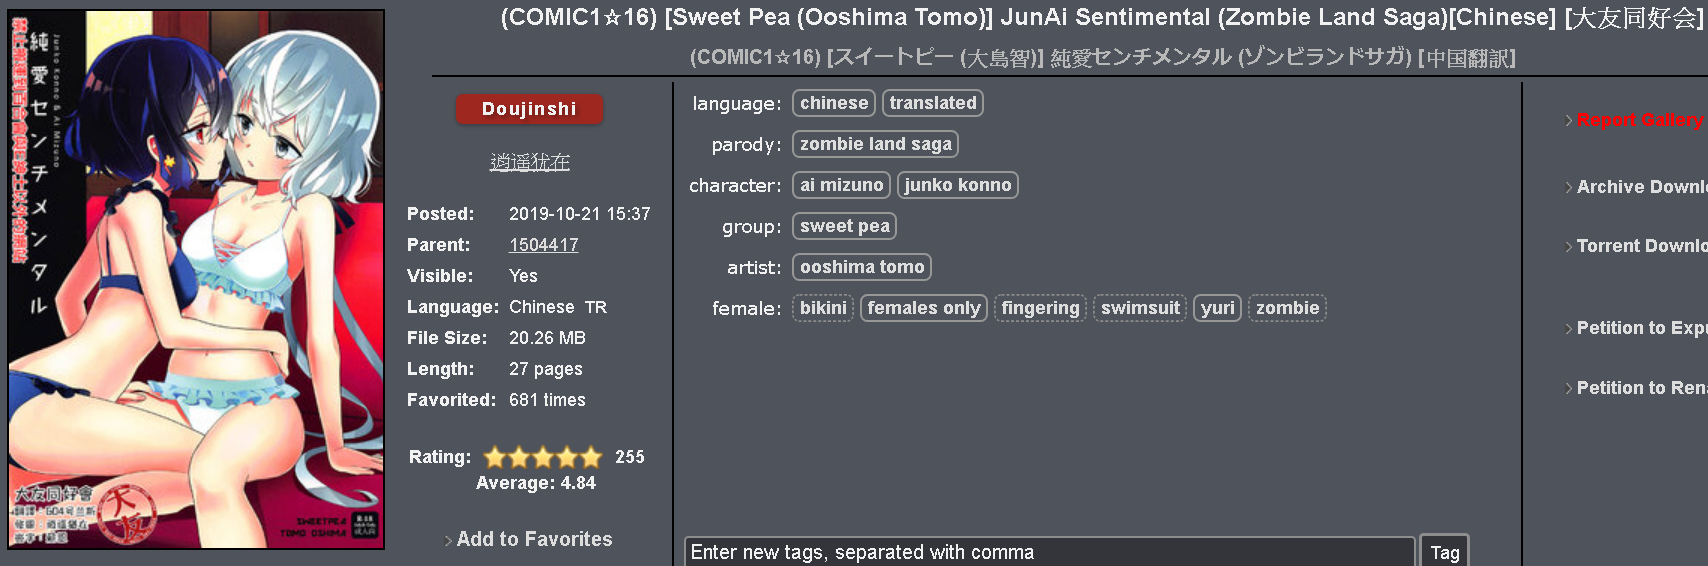Click the 'zombie land saga' parody tag
The width and height of the screenshot is (1708, 566).
(x=875, y=144)
